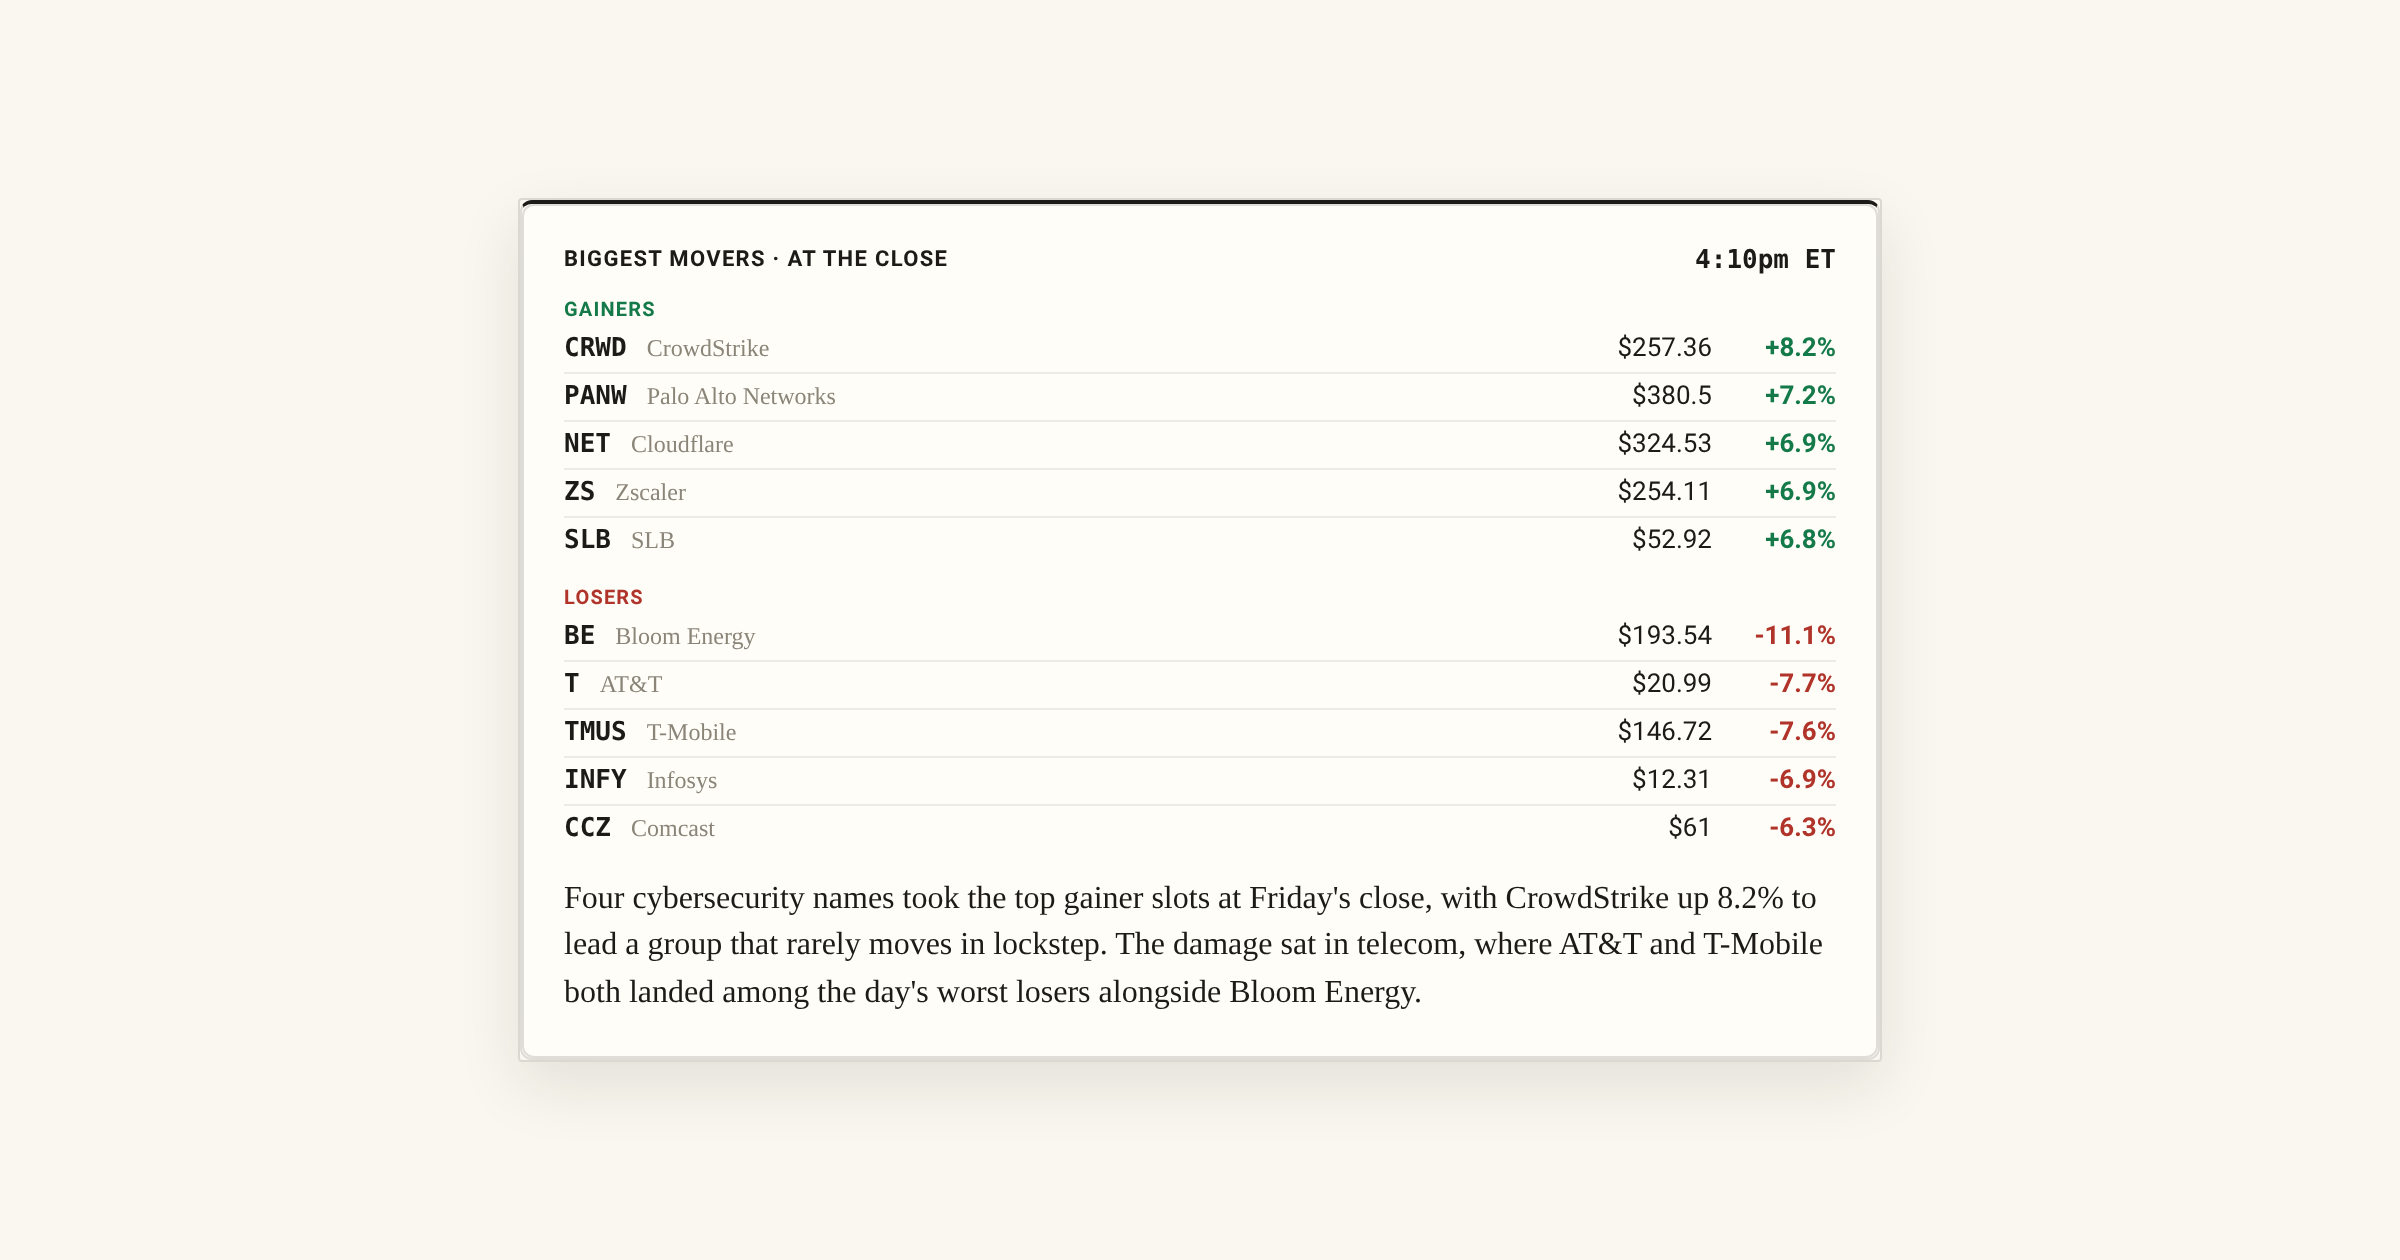This screenshot has width=2400, height=1260.
Task: Click the $257.36 CrowdStrike price
Action: tap(1664, 347)
